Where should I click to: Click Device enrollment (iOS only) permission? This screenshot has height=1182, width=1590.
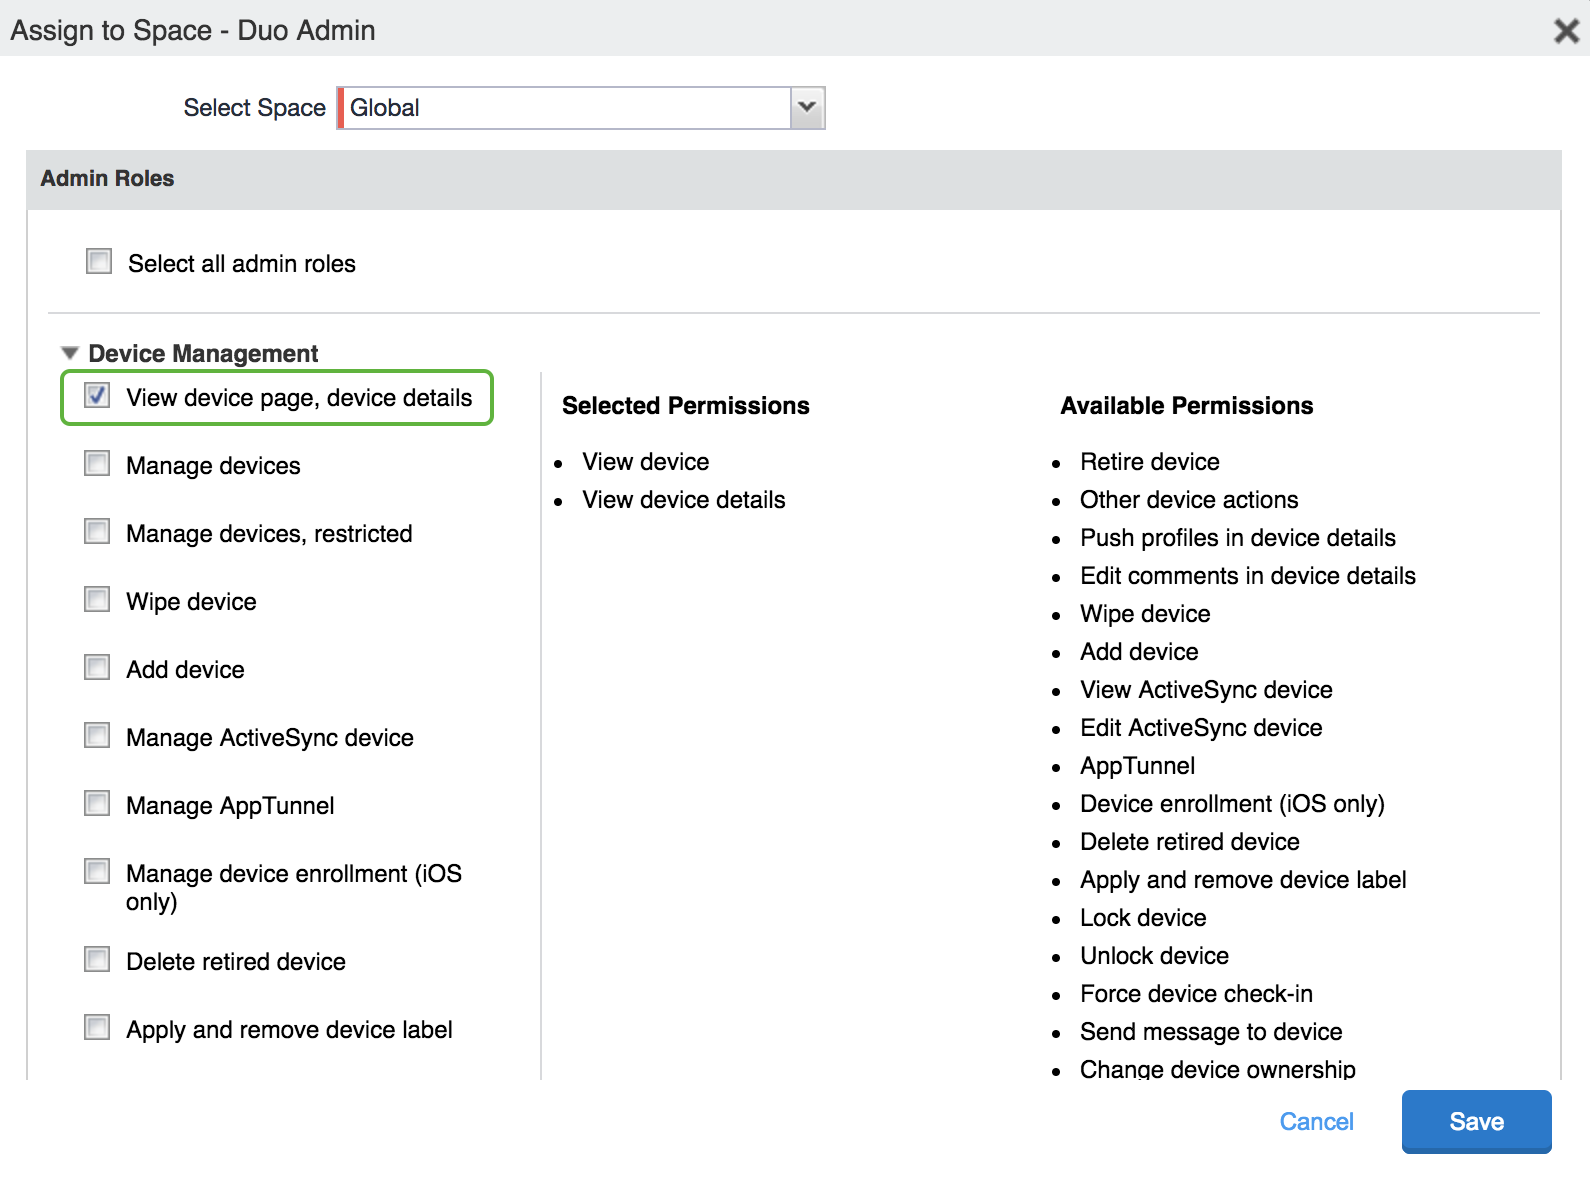[1232, 804]
